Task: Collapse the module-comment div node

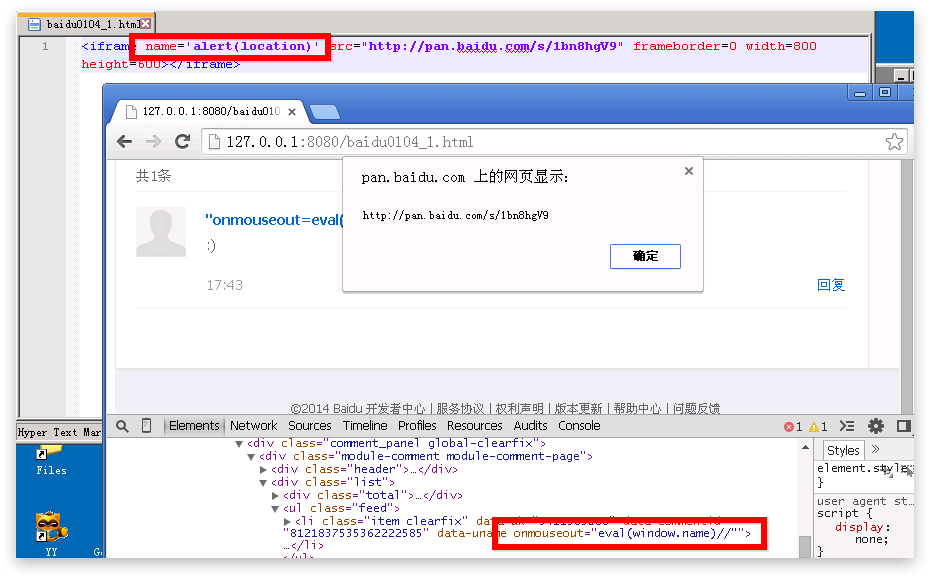Action: coord(251,457)
